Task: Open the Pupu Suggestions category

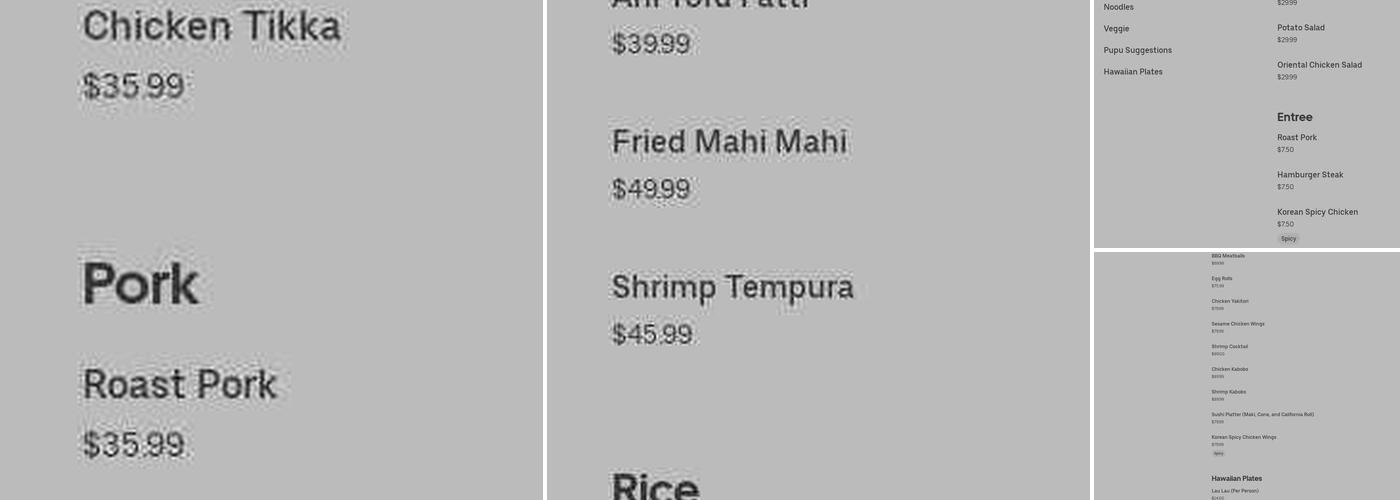Action: coord(1137,50)
